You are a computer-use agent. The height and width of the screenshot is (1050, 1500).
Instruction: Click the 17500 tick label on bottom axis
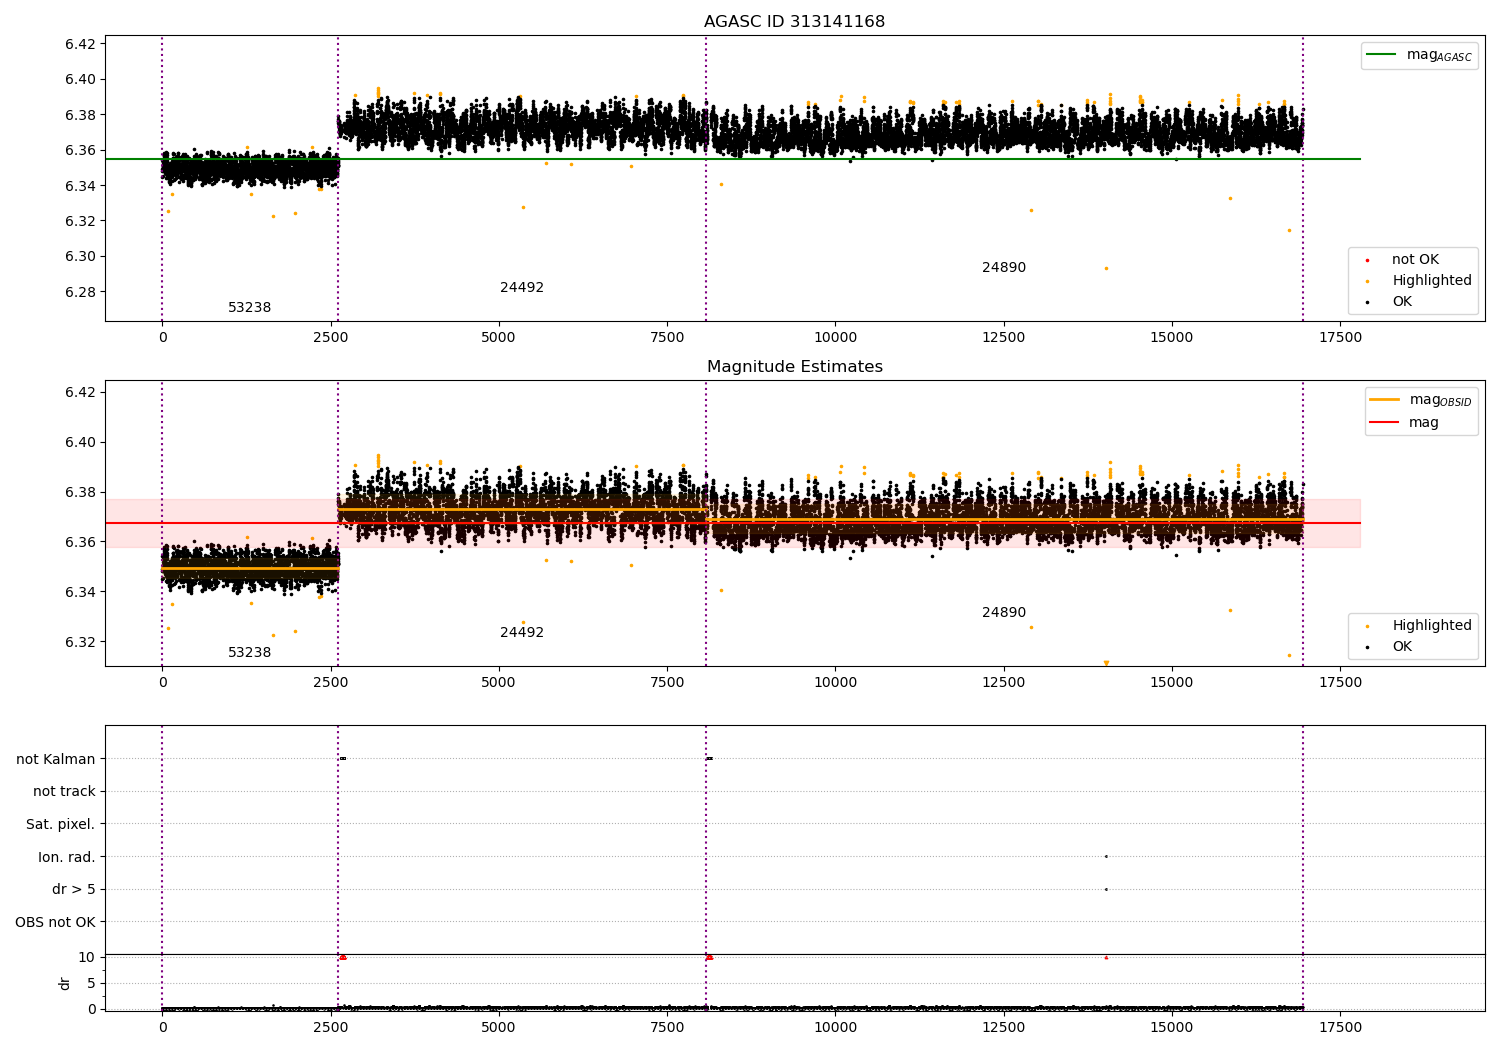click(1340, 1027)
